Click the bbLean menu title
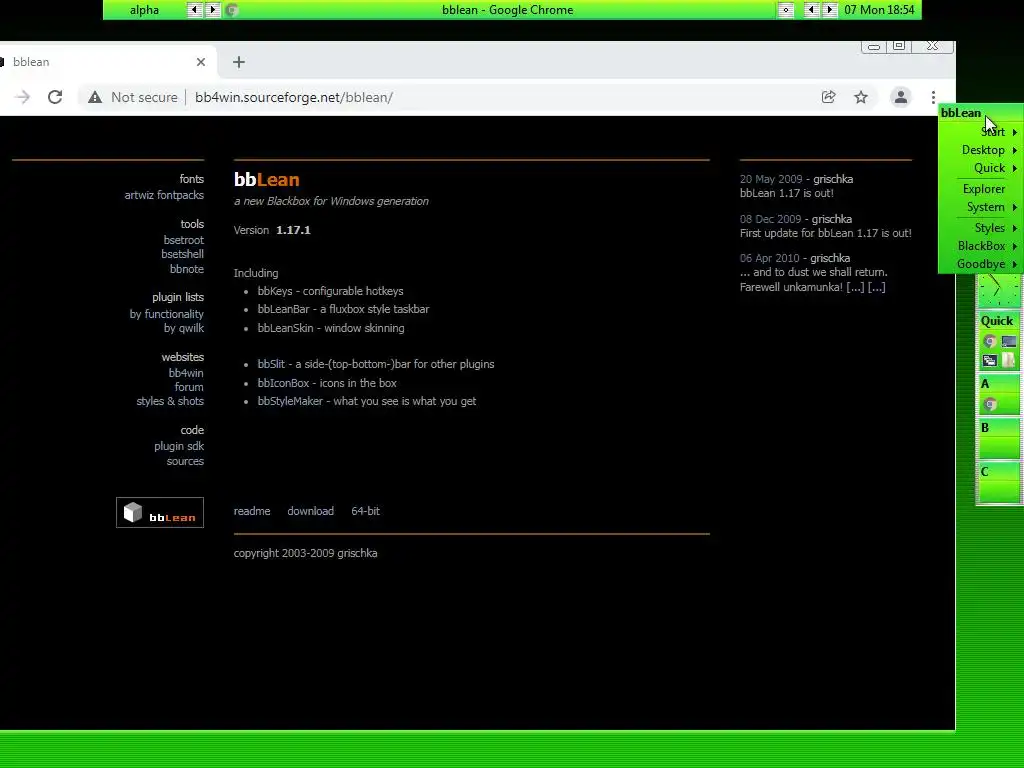The image size is (1024, 768). (980, 113)
